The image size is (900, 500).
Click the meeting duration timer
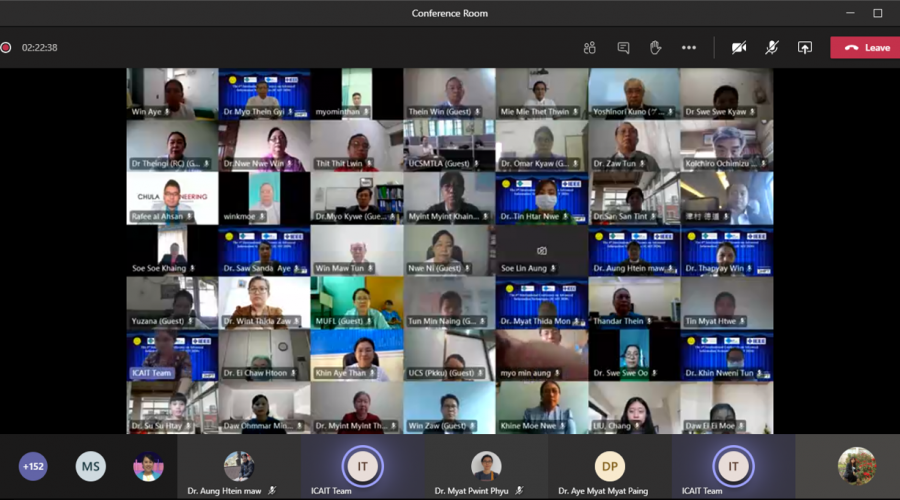(40, 47)
